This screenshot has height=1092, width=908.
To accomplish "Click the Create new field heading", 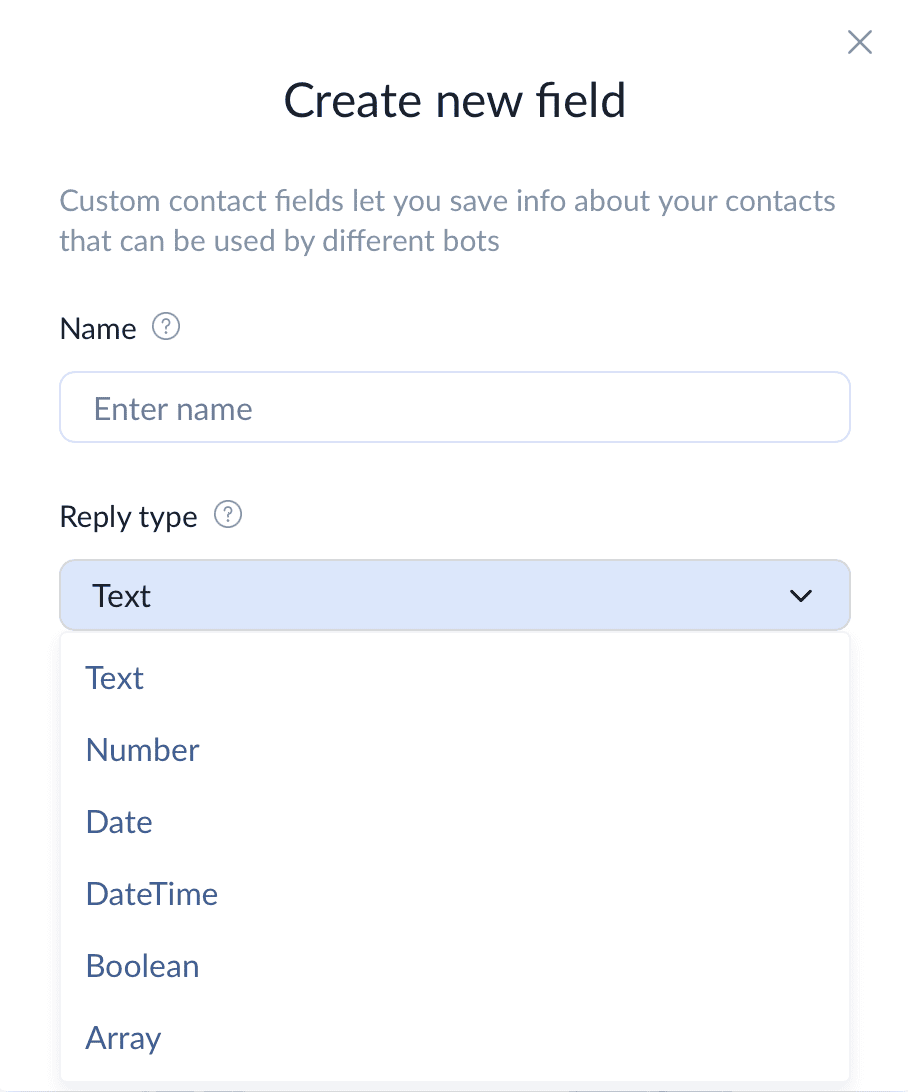I will point(455,100).
